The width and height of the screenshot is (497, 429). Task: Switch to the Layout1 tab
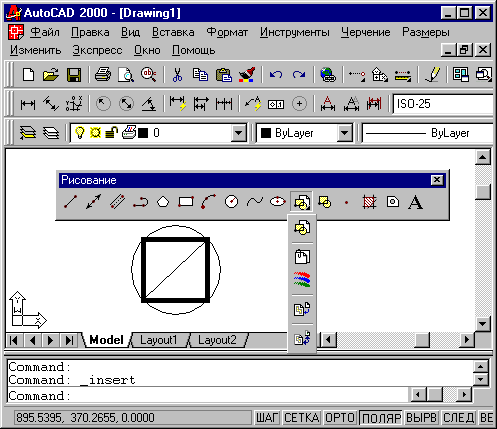click(158, 340)
